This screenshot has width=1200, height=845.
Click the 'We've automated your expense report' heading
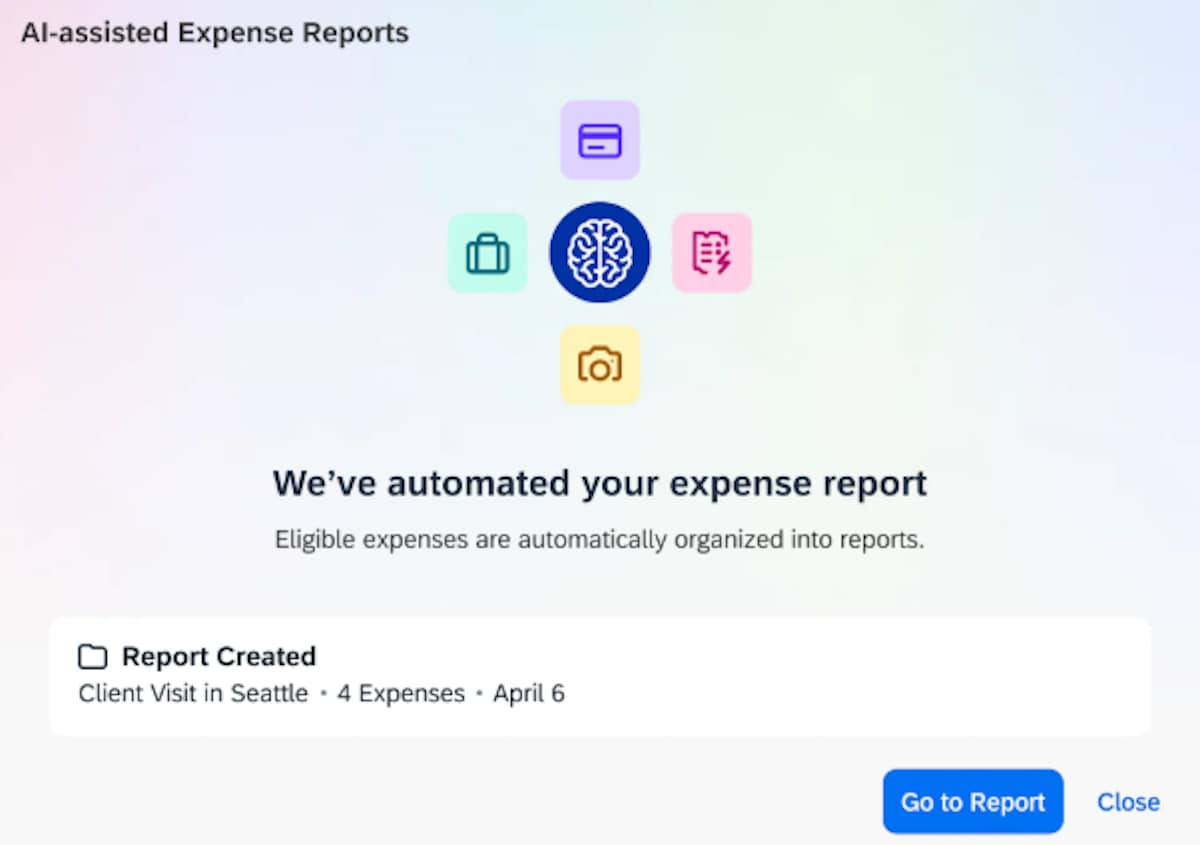pyautogui.click(x=600, y=483)
